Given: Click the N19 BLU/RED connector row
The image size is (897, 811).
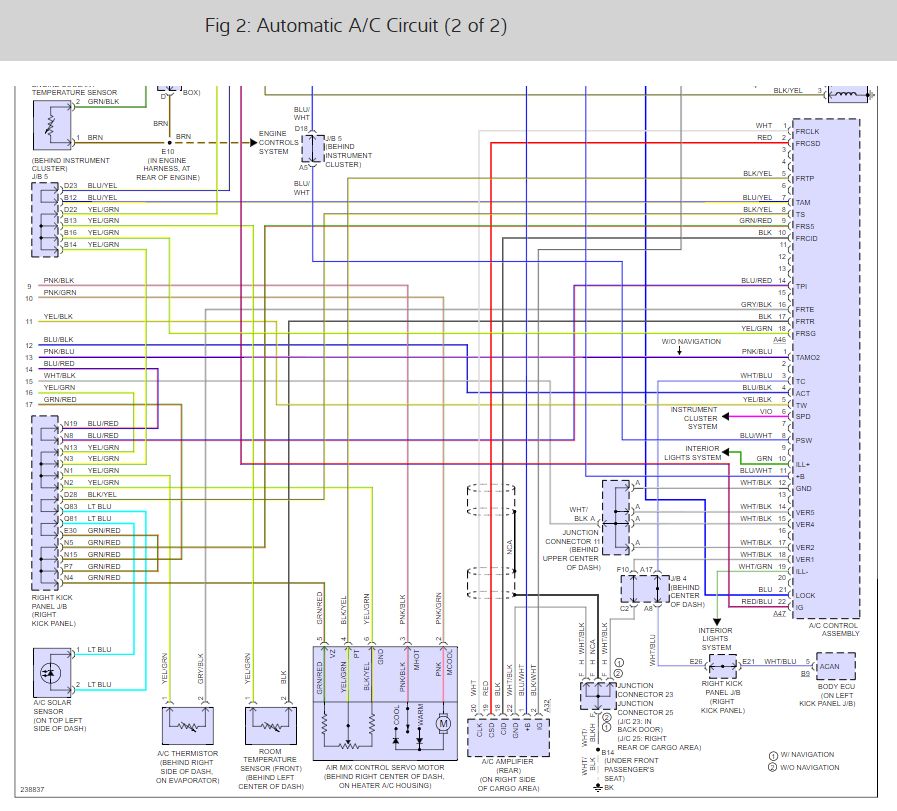Looking at the screenshot, I should (91, 424).
